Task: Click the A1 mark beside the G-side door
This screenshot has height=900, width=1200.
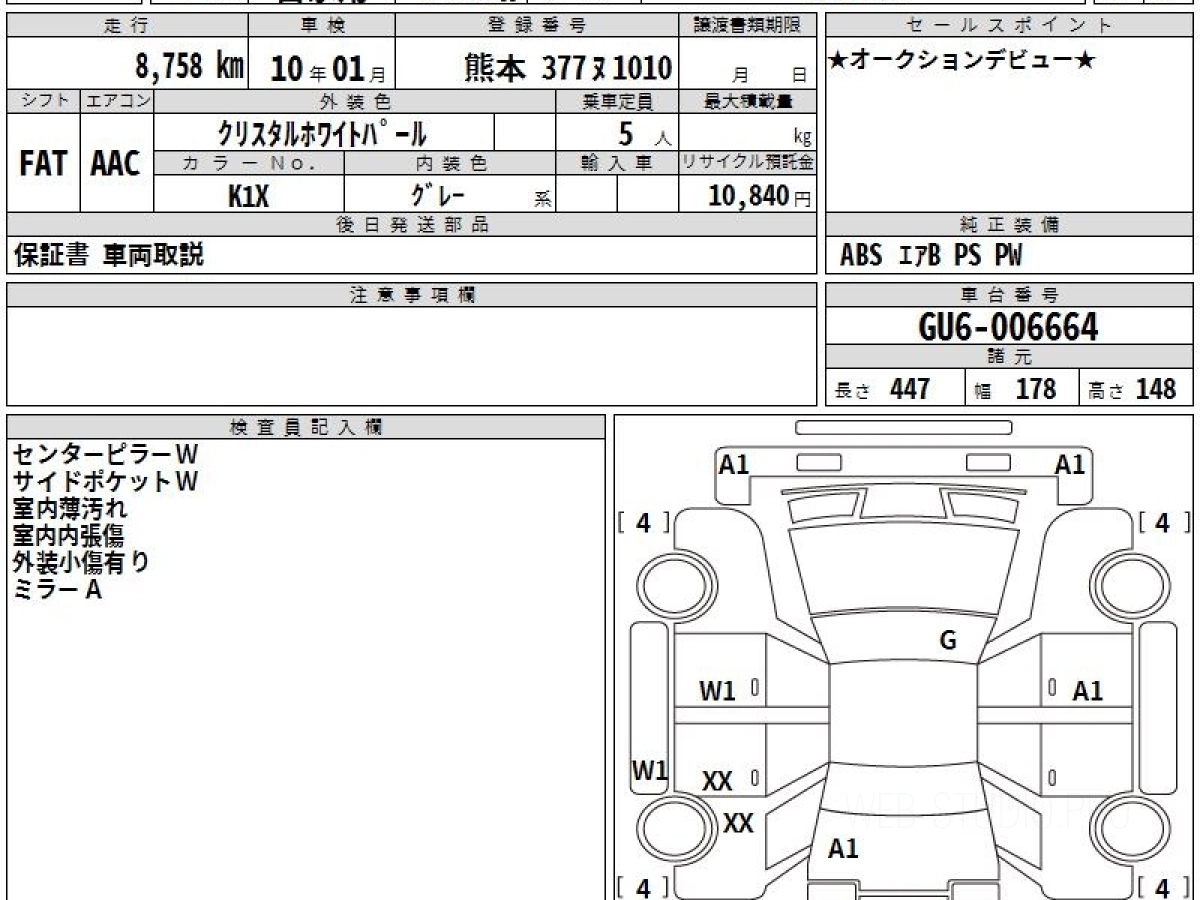Action: (1087, 690)
